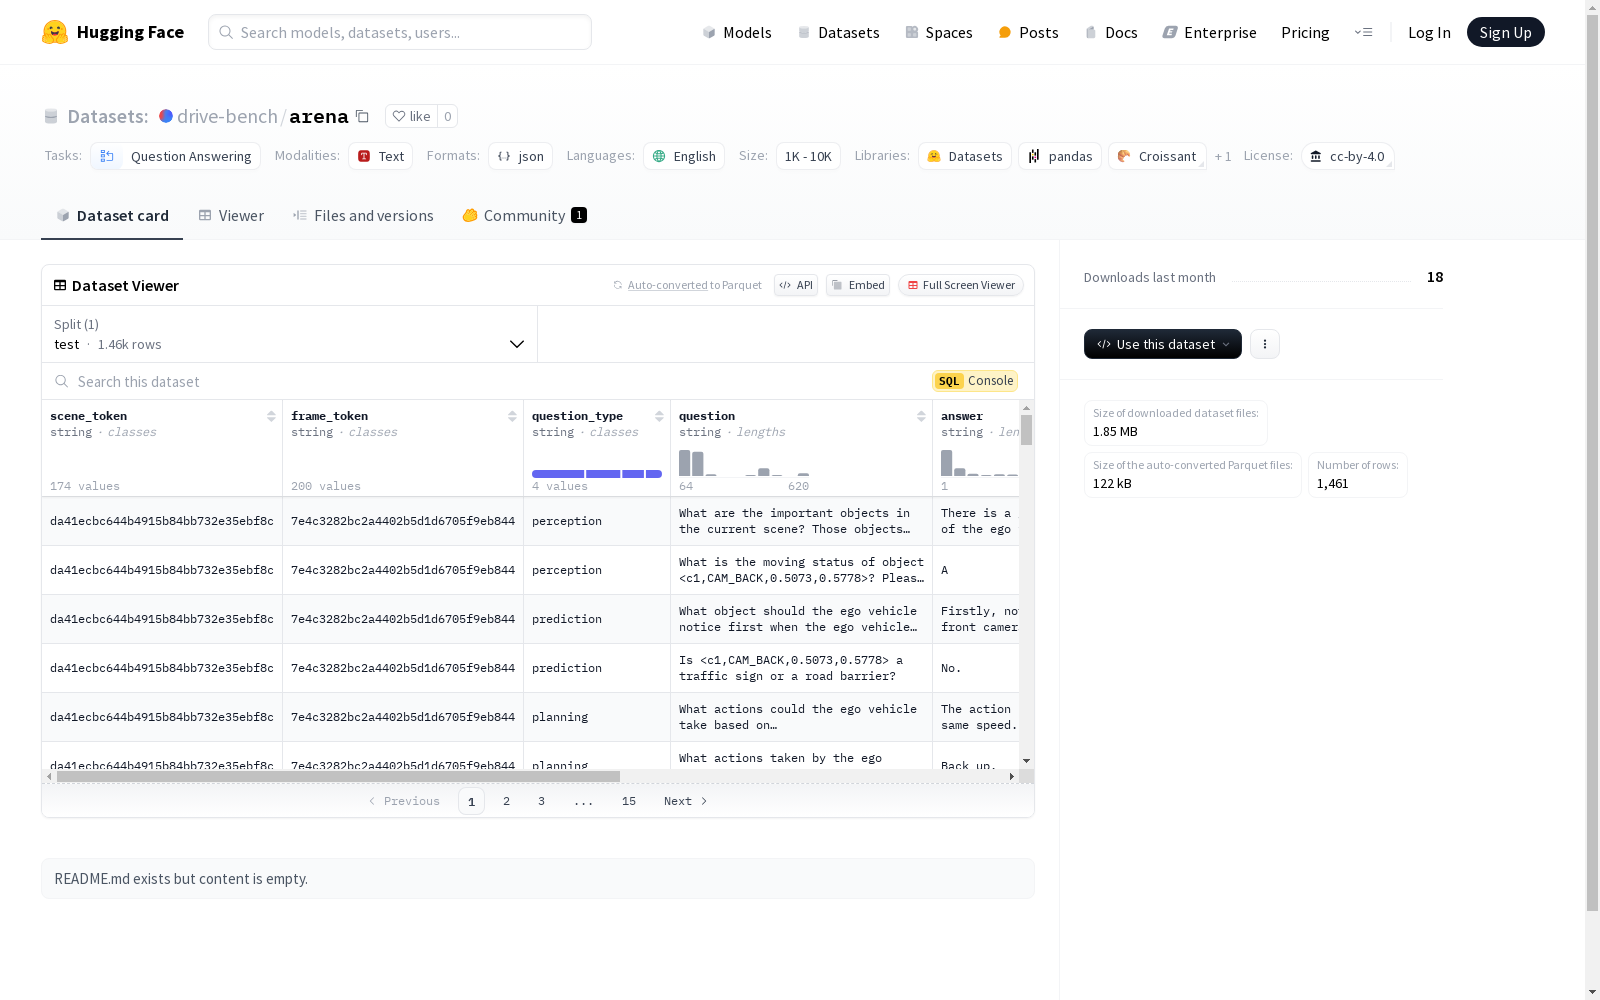Open the more options three-dot menu

click(1264, 344)
